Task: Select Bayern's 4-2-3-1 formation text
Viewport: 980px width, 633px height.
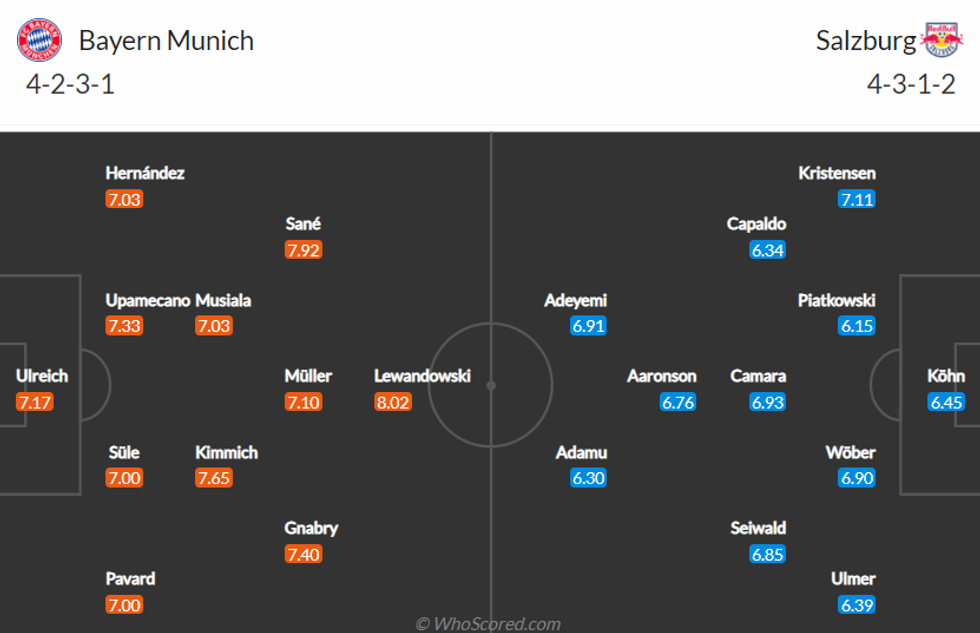Action: (x=70, y=84)
